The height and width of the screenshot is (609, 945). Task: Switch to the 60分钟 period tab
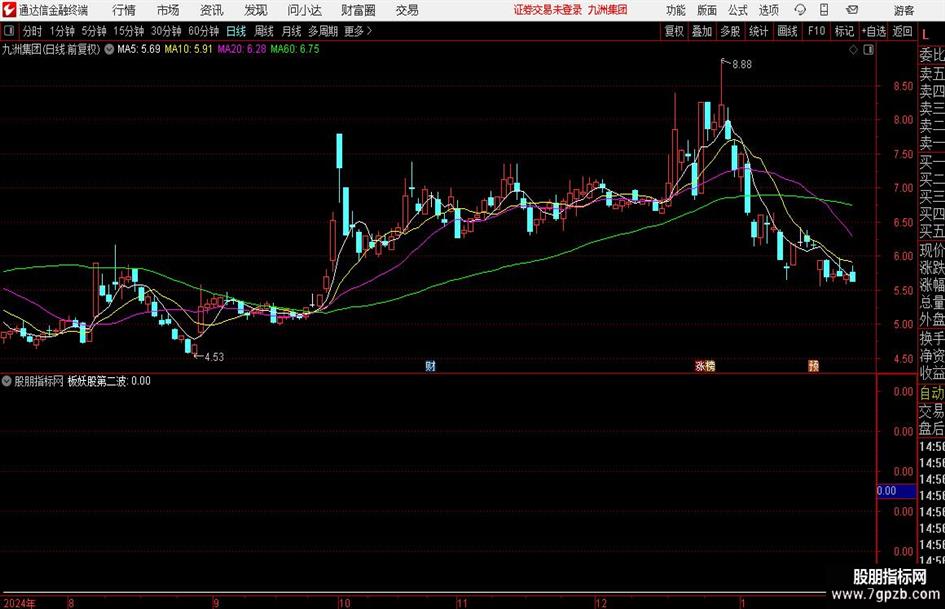click(x=204, y=31)
